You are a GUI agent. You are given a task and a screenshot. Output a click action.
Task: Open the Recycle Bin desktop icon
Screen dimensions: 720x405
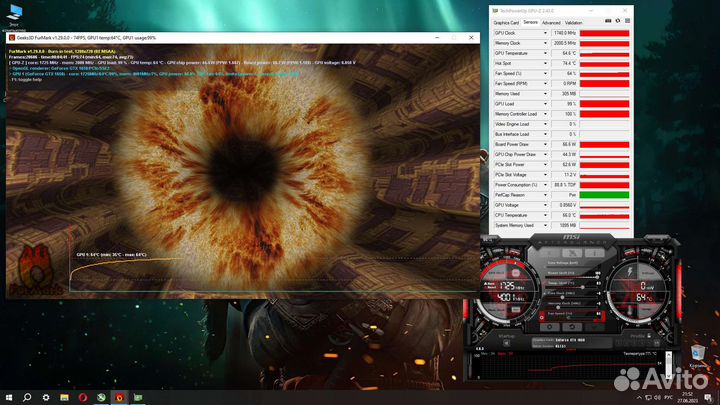coord(698,356)
